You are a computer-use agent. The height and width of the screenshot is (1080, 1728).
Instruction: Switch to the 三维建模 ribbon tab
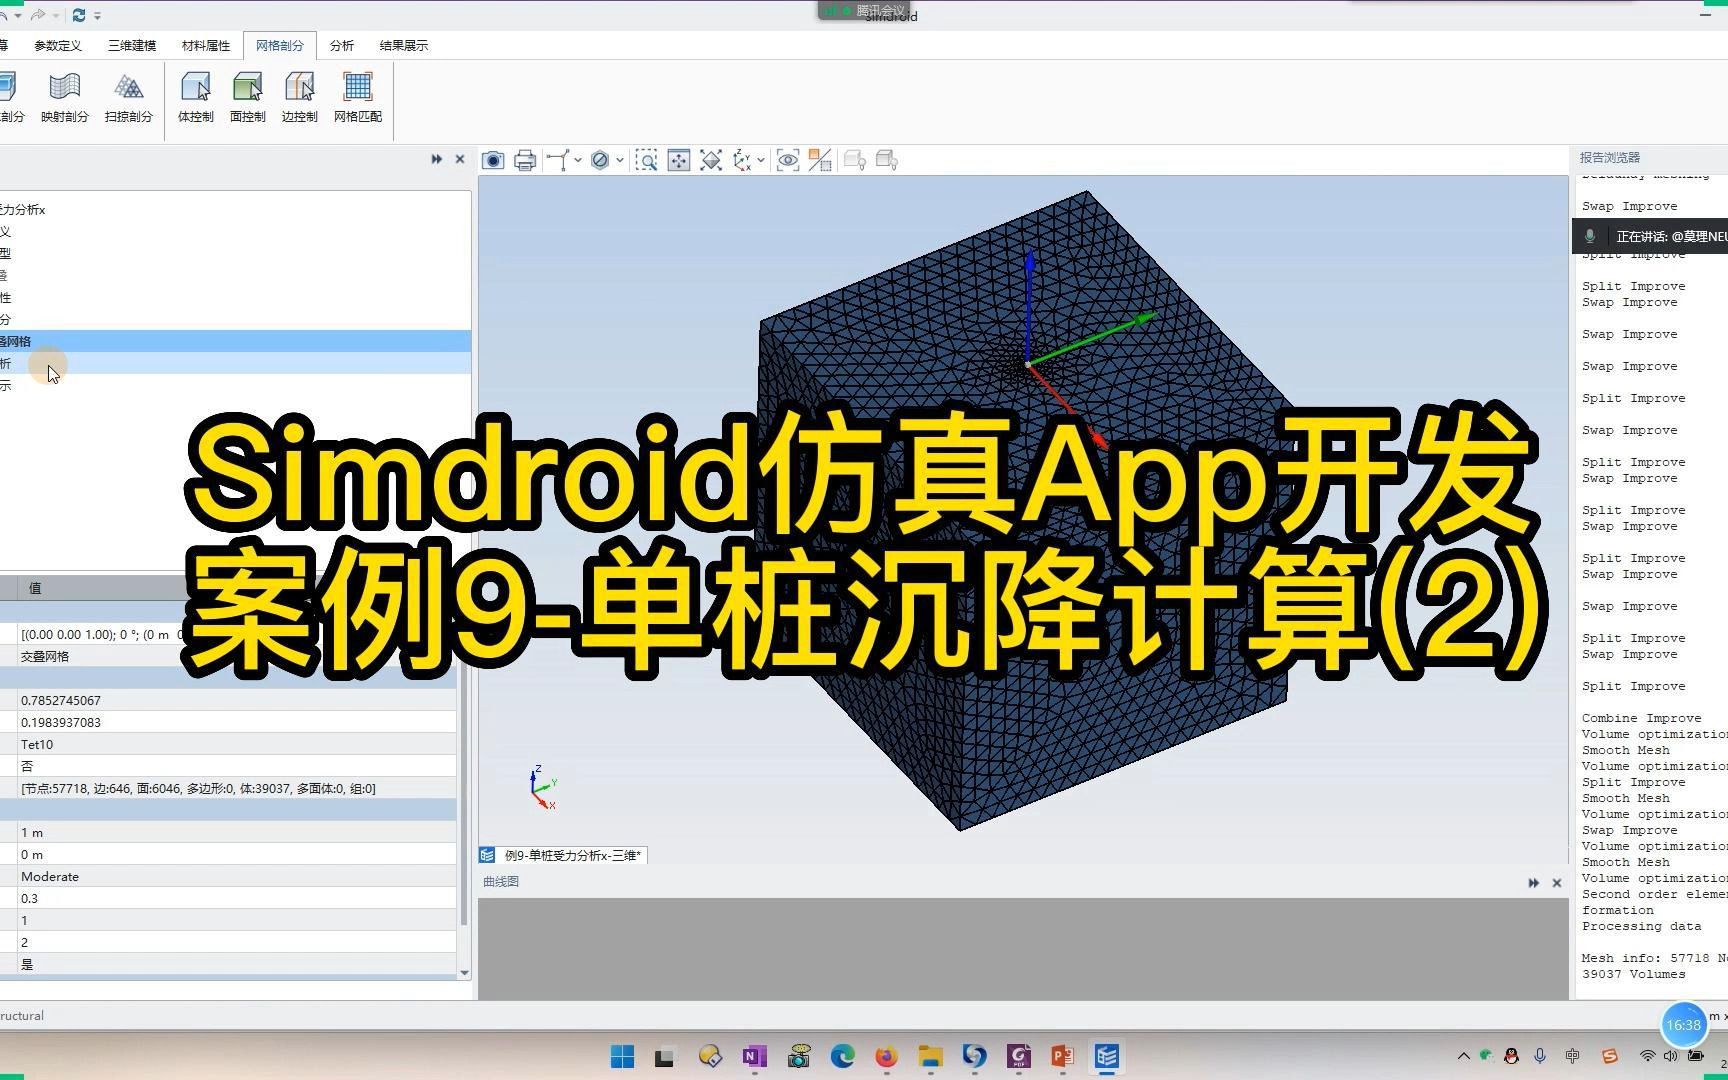click(130, 45)
